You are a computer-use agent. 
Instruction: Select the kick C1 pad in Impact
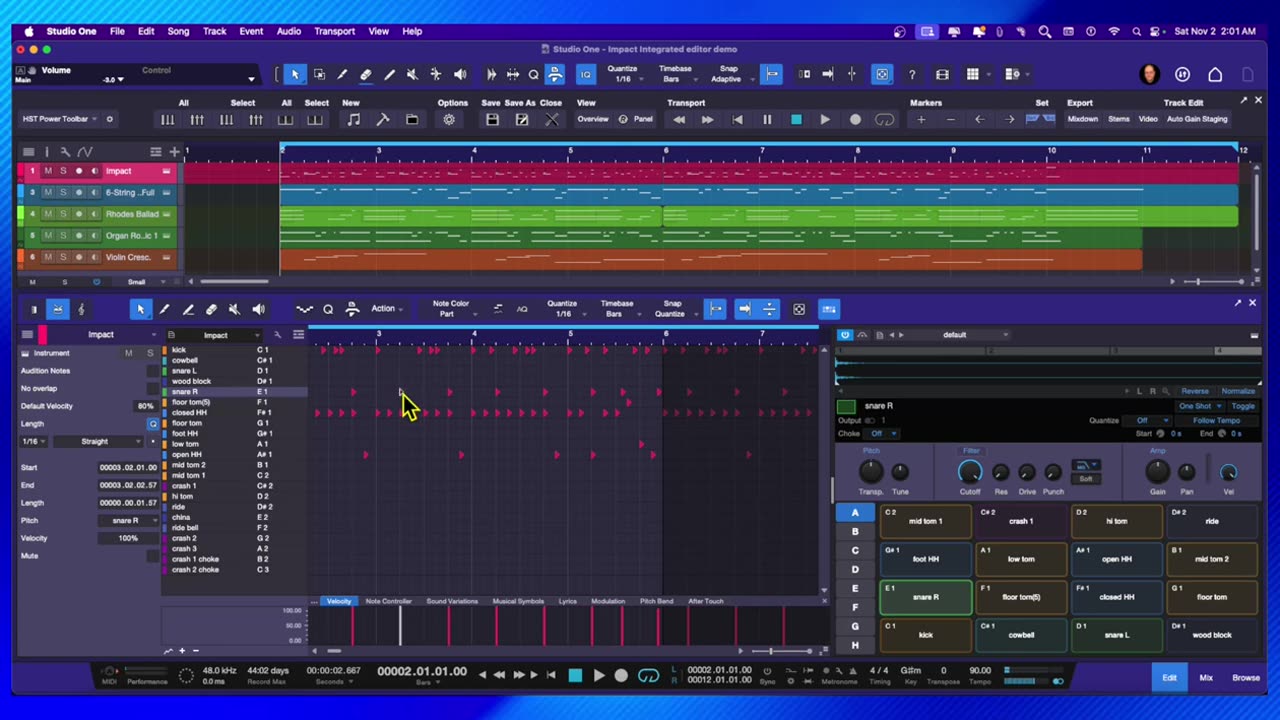click(925, 635)
